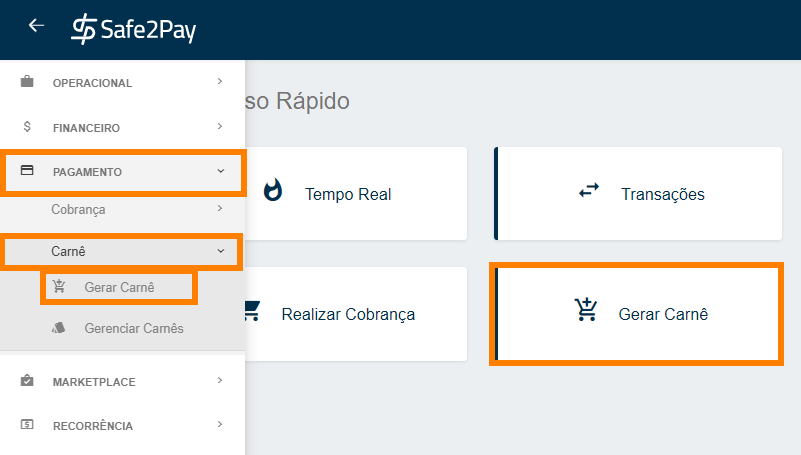Click the Marketplace bag icon
Screen dimensions: 801x455
click(x=27, y=380)
